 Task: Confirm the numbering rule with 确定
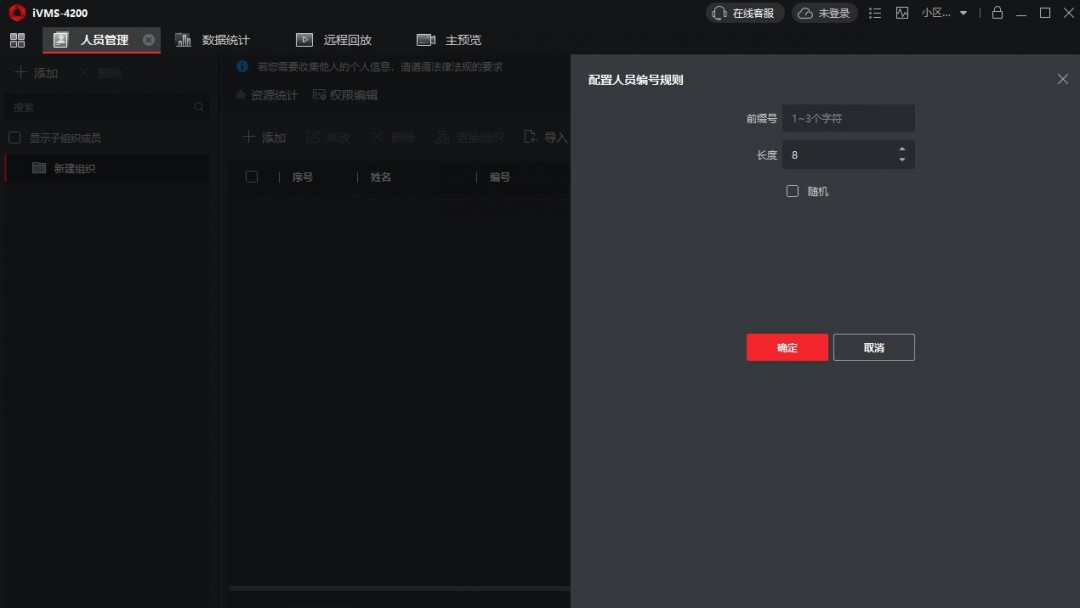pos(786,347)
